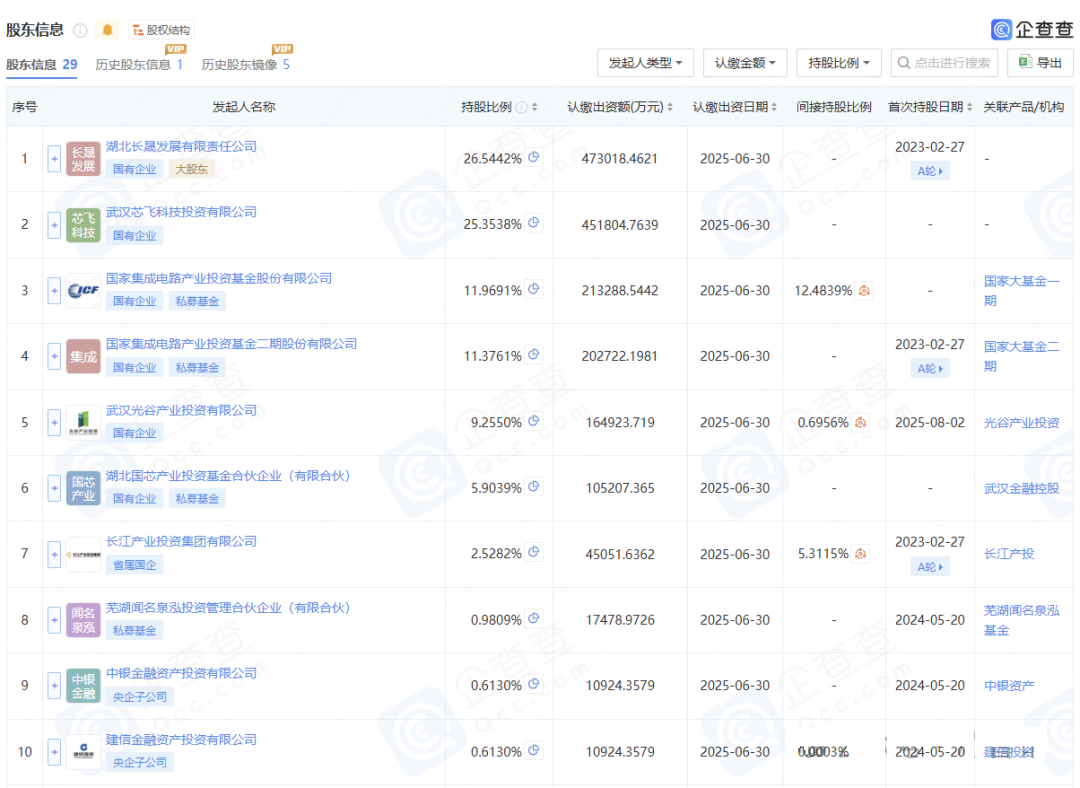The width and height of the screenshot is (1080, 788).
Task: Click 私募基金 tag under 芜湖闻名泉泓
Action: pyautogui.click(x=134, y=630)
